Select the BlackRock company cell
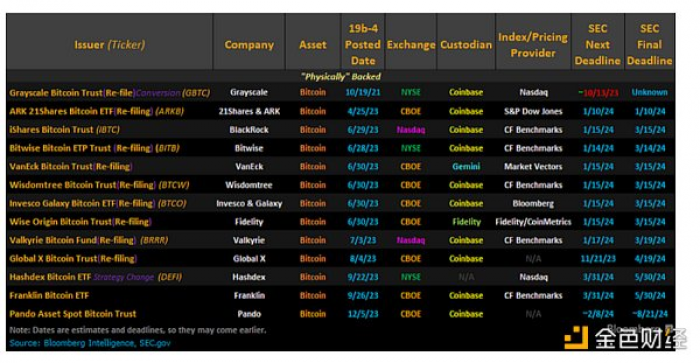The image size is (700, 363). pos(249,130)
